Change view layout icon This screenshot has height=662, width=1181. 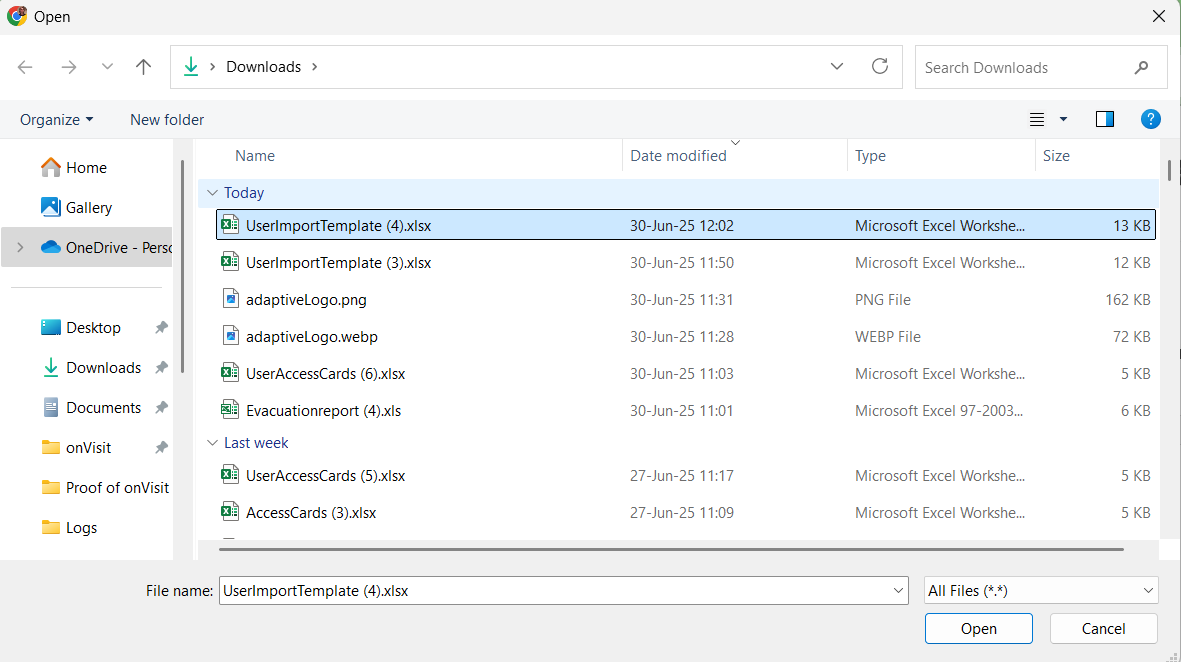click(x=1037, y=119)
